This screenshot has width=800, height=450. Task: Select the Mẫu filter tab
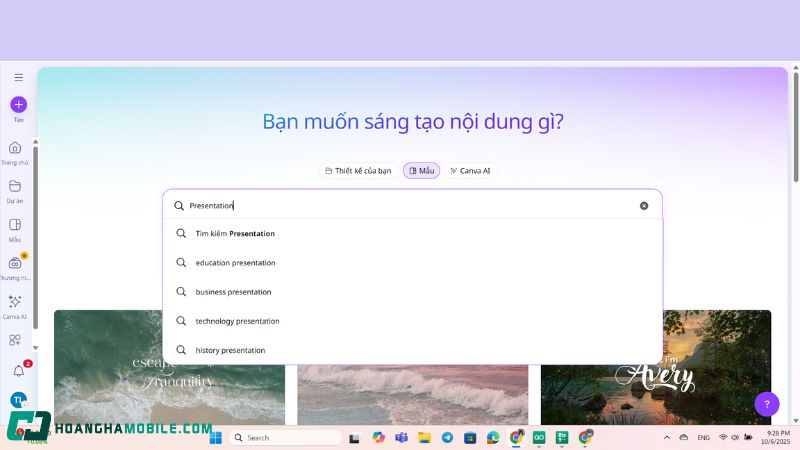point(421,171)
